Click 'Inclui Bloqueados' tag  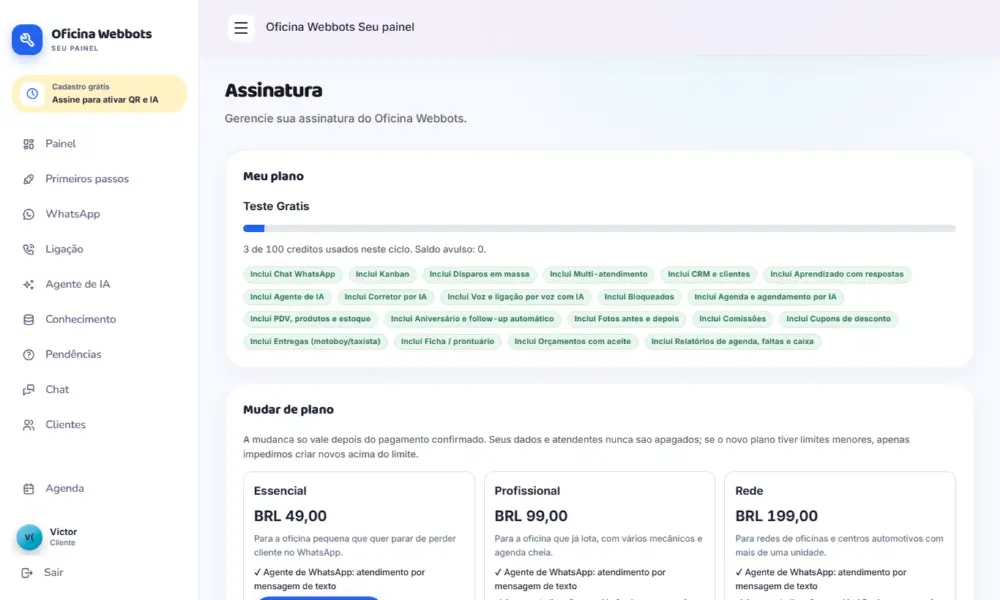[639, 297]
